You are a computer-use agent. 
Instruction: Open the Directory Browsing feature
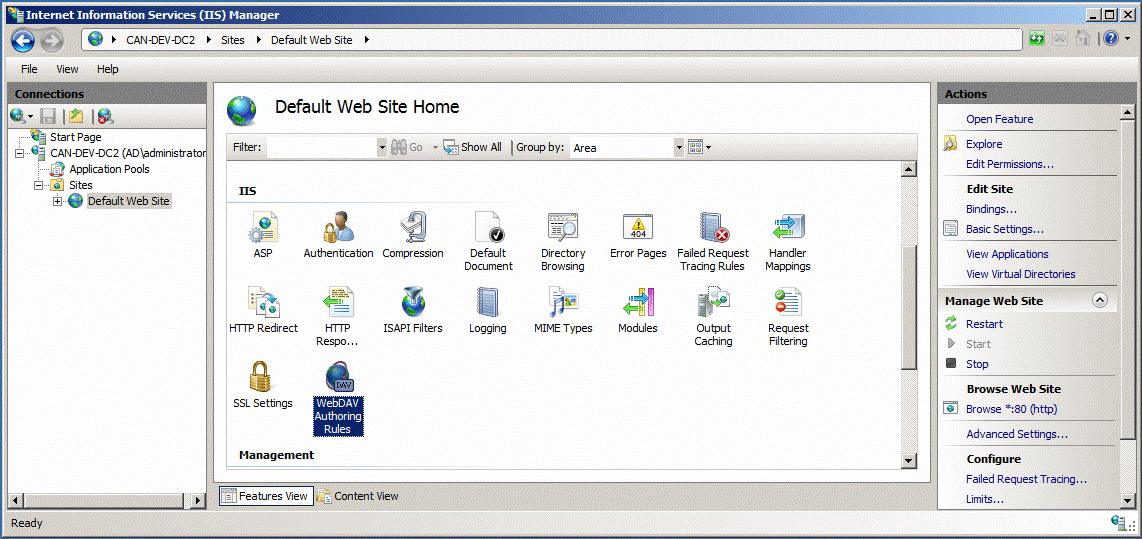point(563,241)
